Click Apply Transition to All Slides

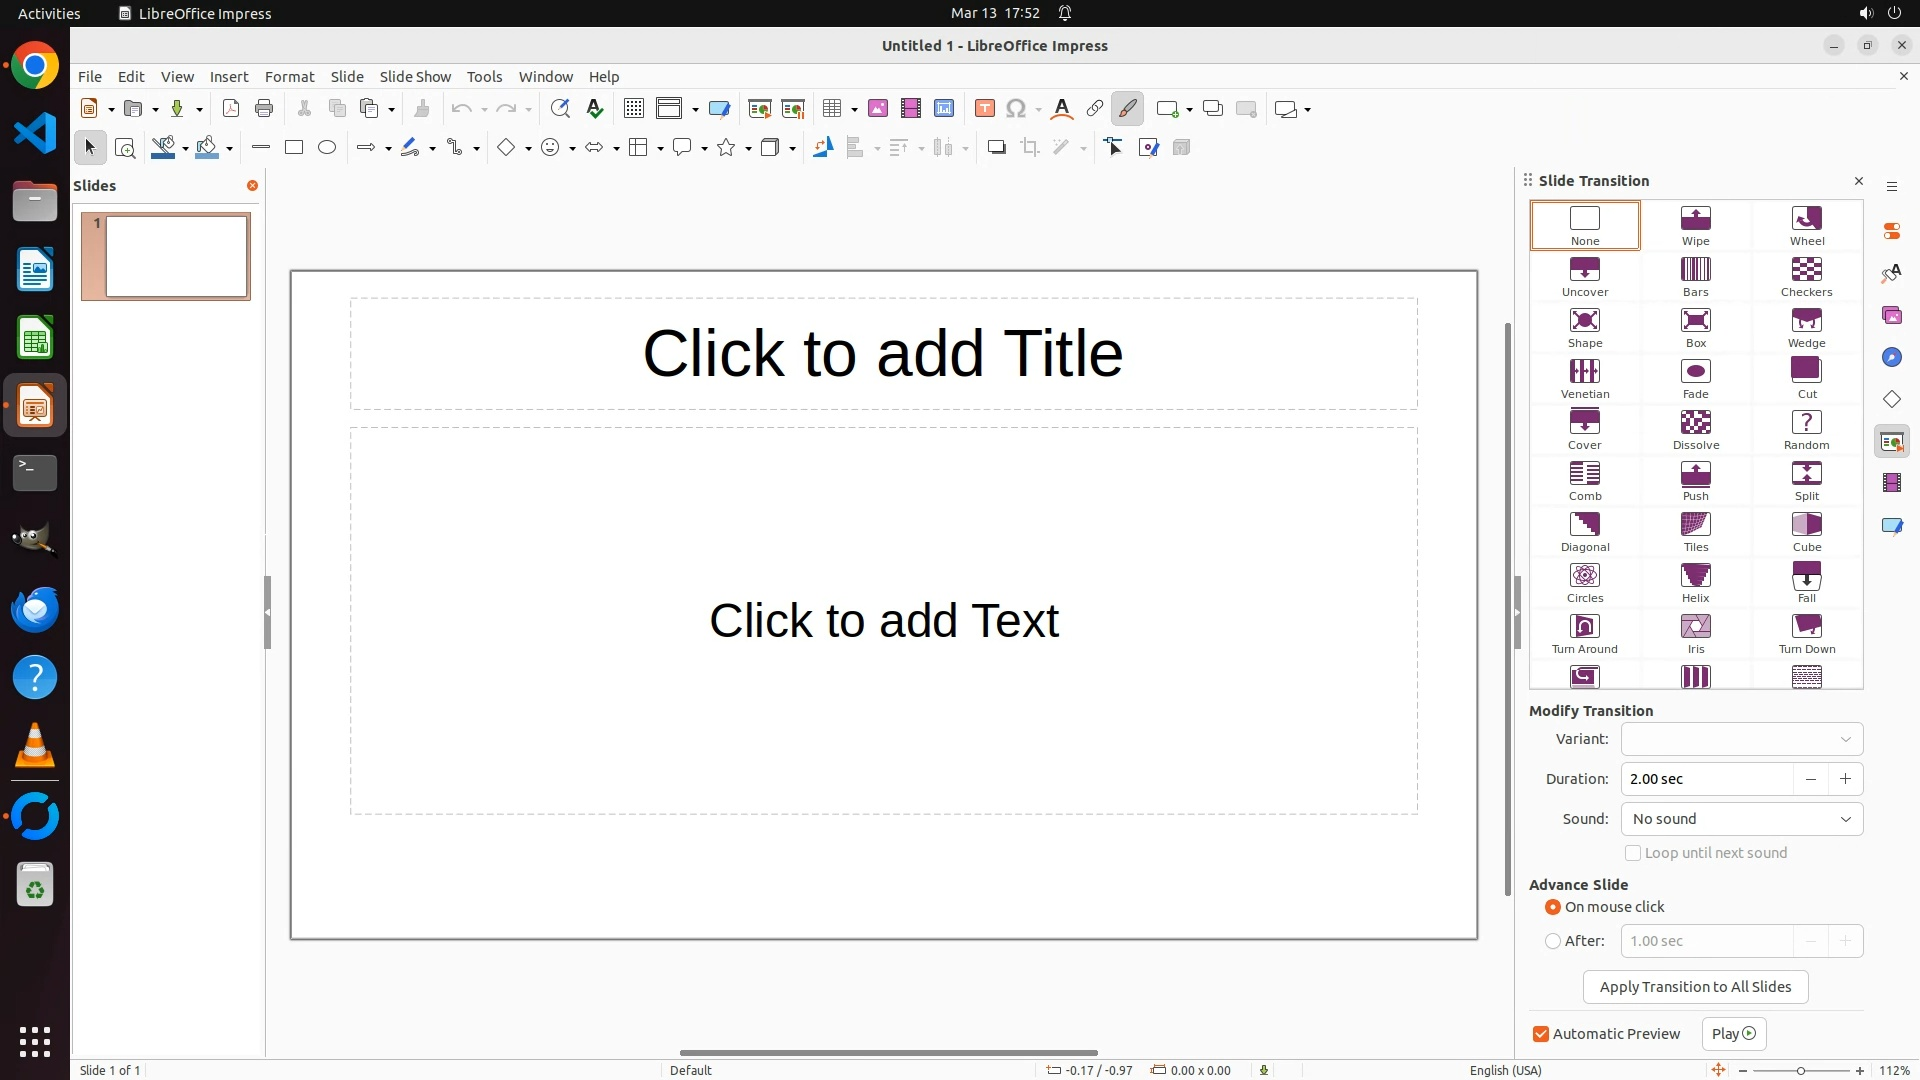click(x=1695, y=987)
